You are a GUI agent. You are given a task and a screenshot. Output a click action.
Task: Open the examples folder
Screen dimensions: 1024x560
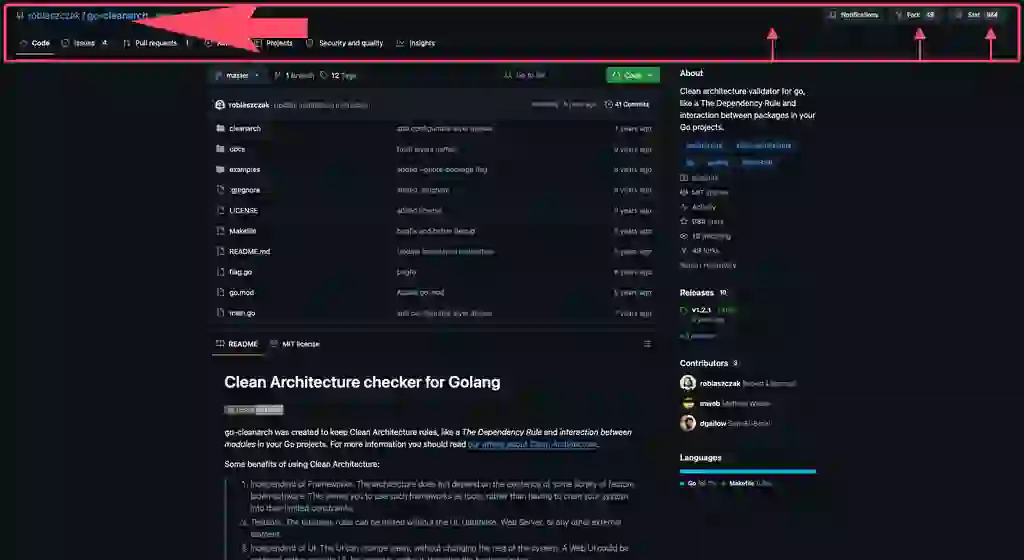pyautogui.click(x=244, y=170)
